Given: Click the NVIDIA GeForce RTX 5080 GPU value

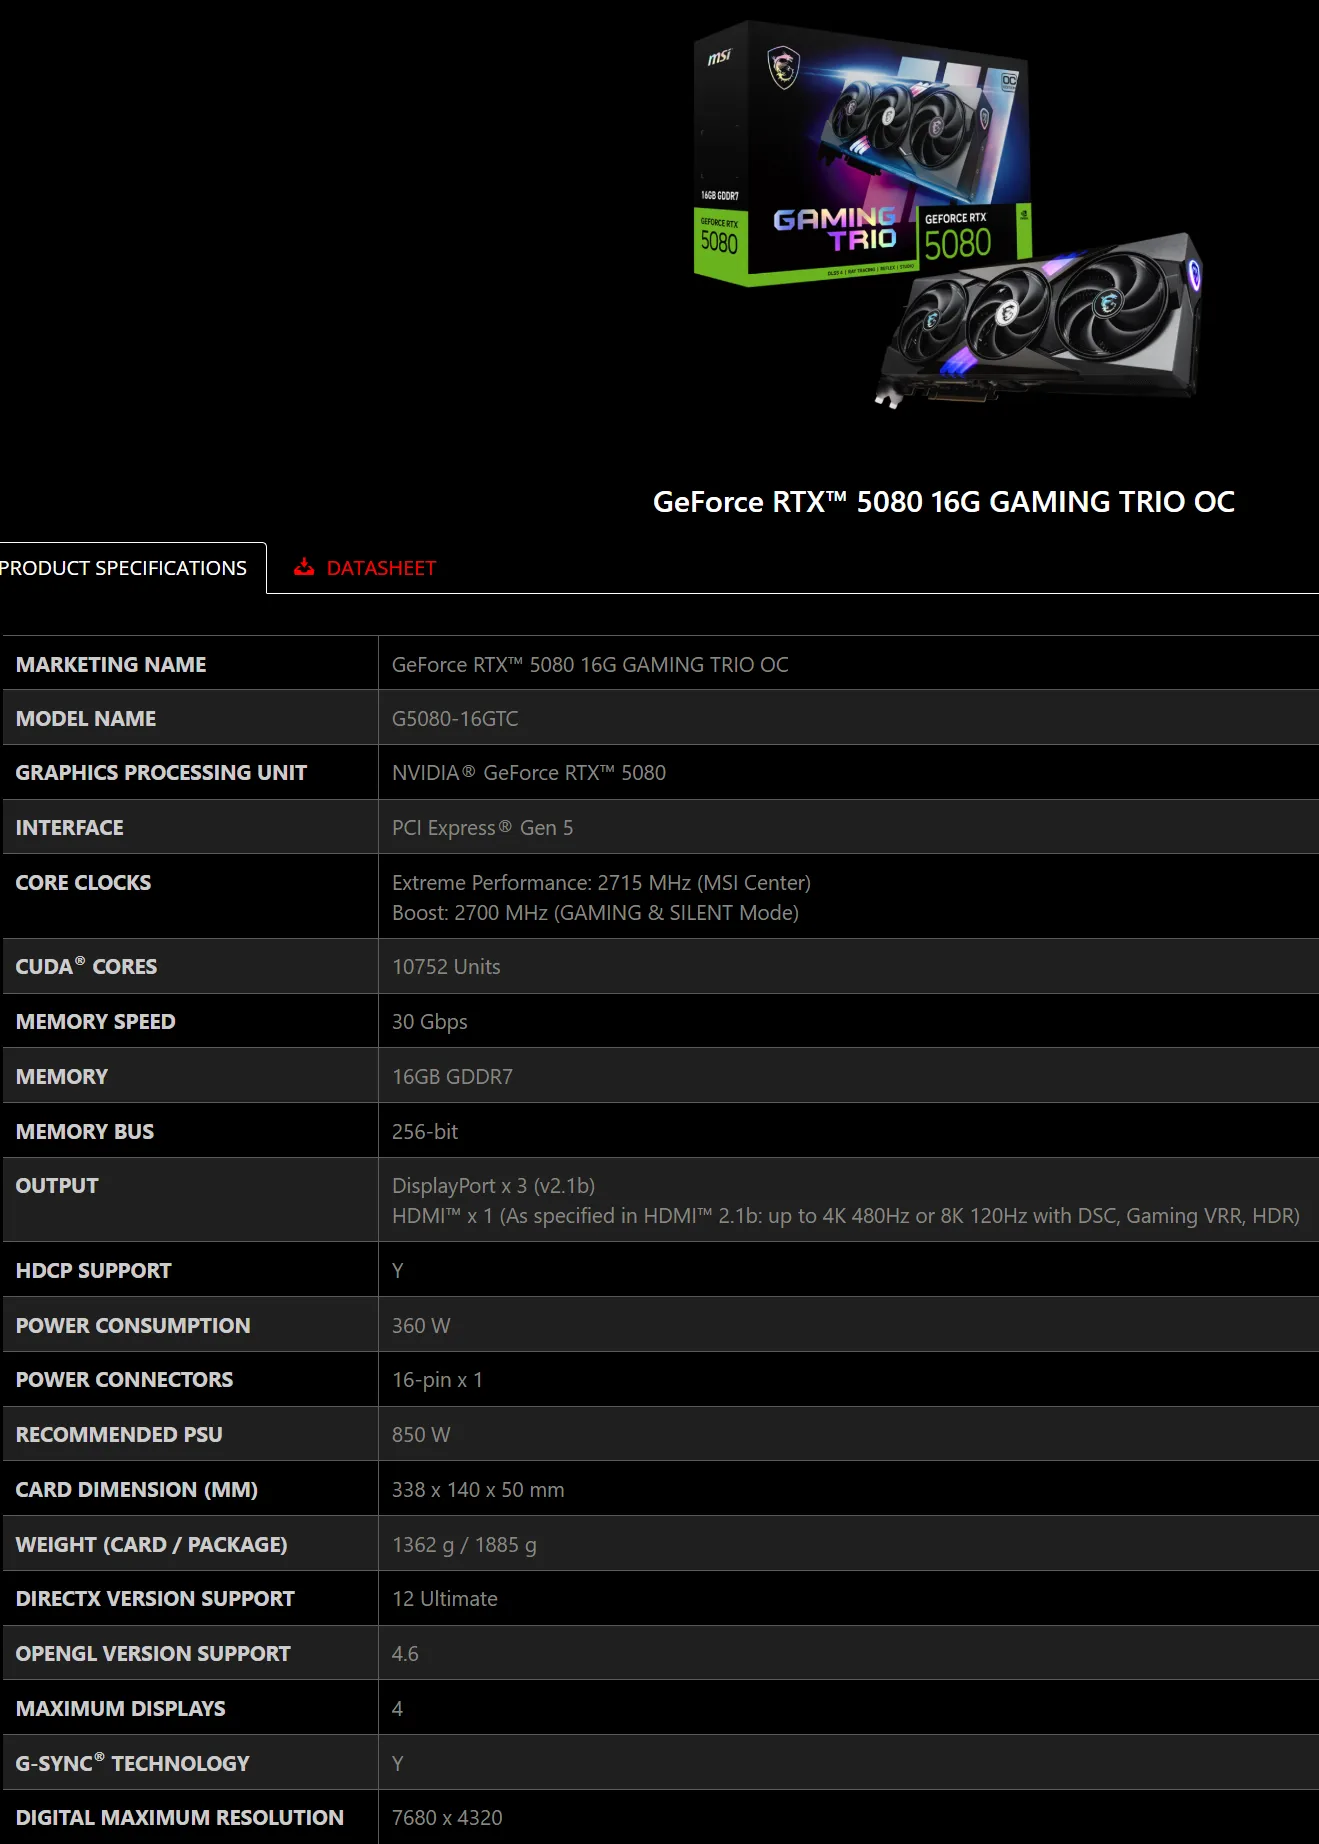Looking at the screenshot, I should [528, 773].
